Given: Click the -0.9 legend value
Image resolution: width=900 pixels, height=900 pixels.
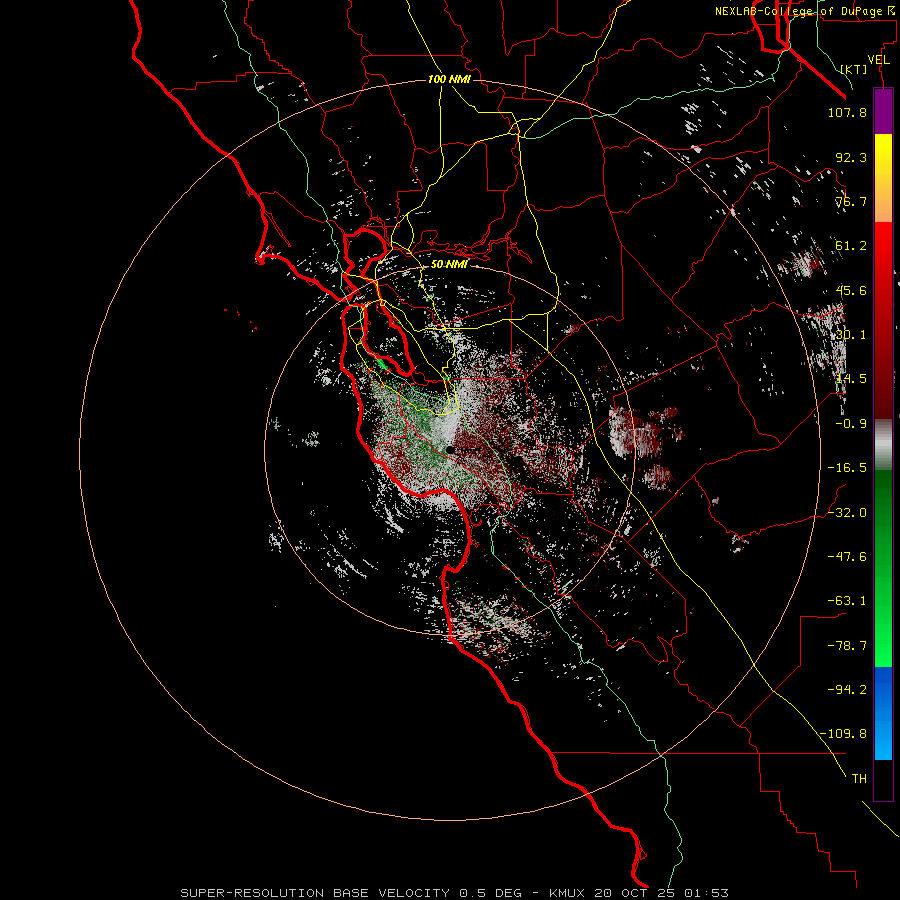Looking at the screenshot, I should tap(851, 424).
